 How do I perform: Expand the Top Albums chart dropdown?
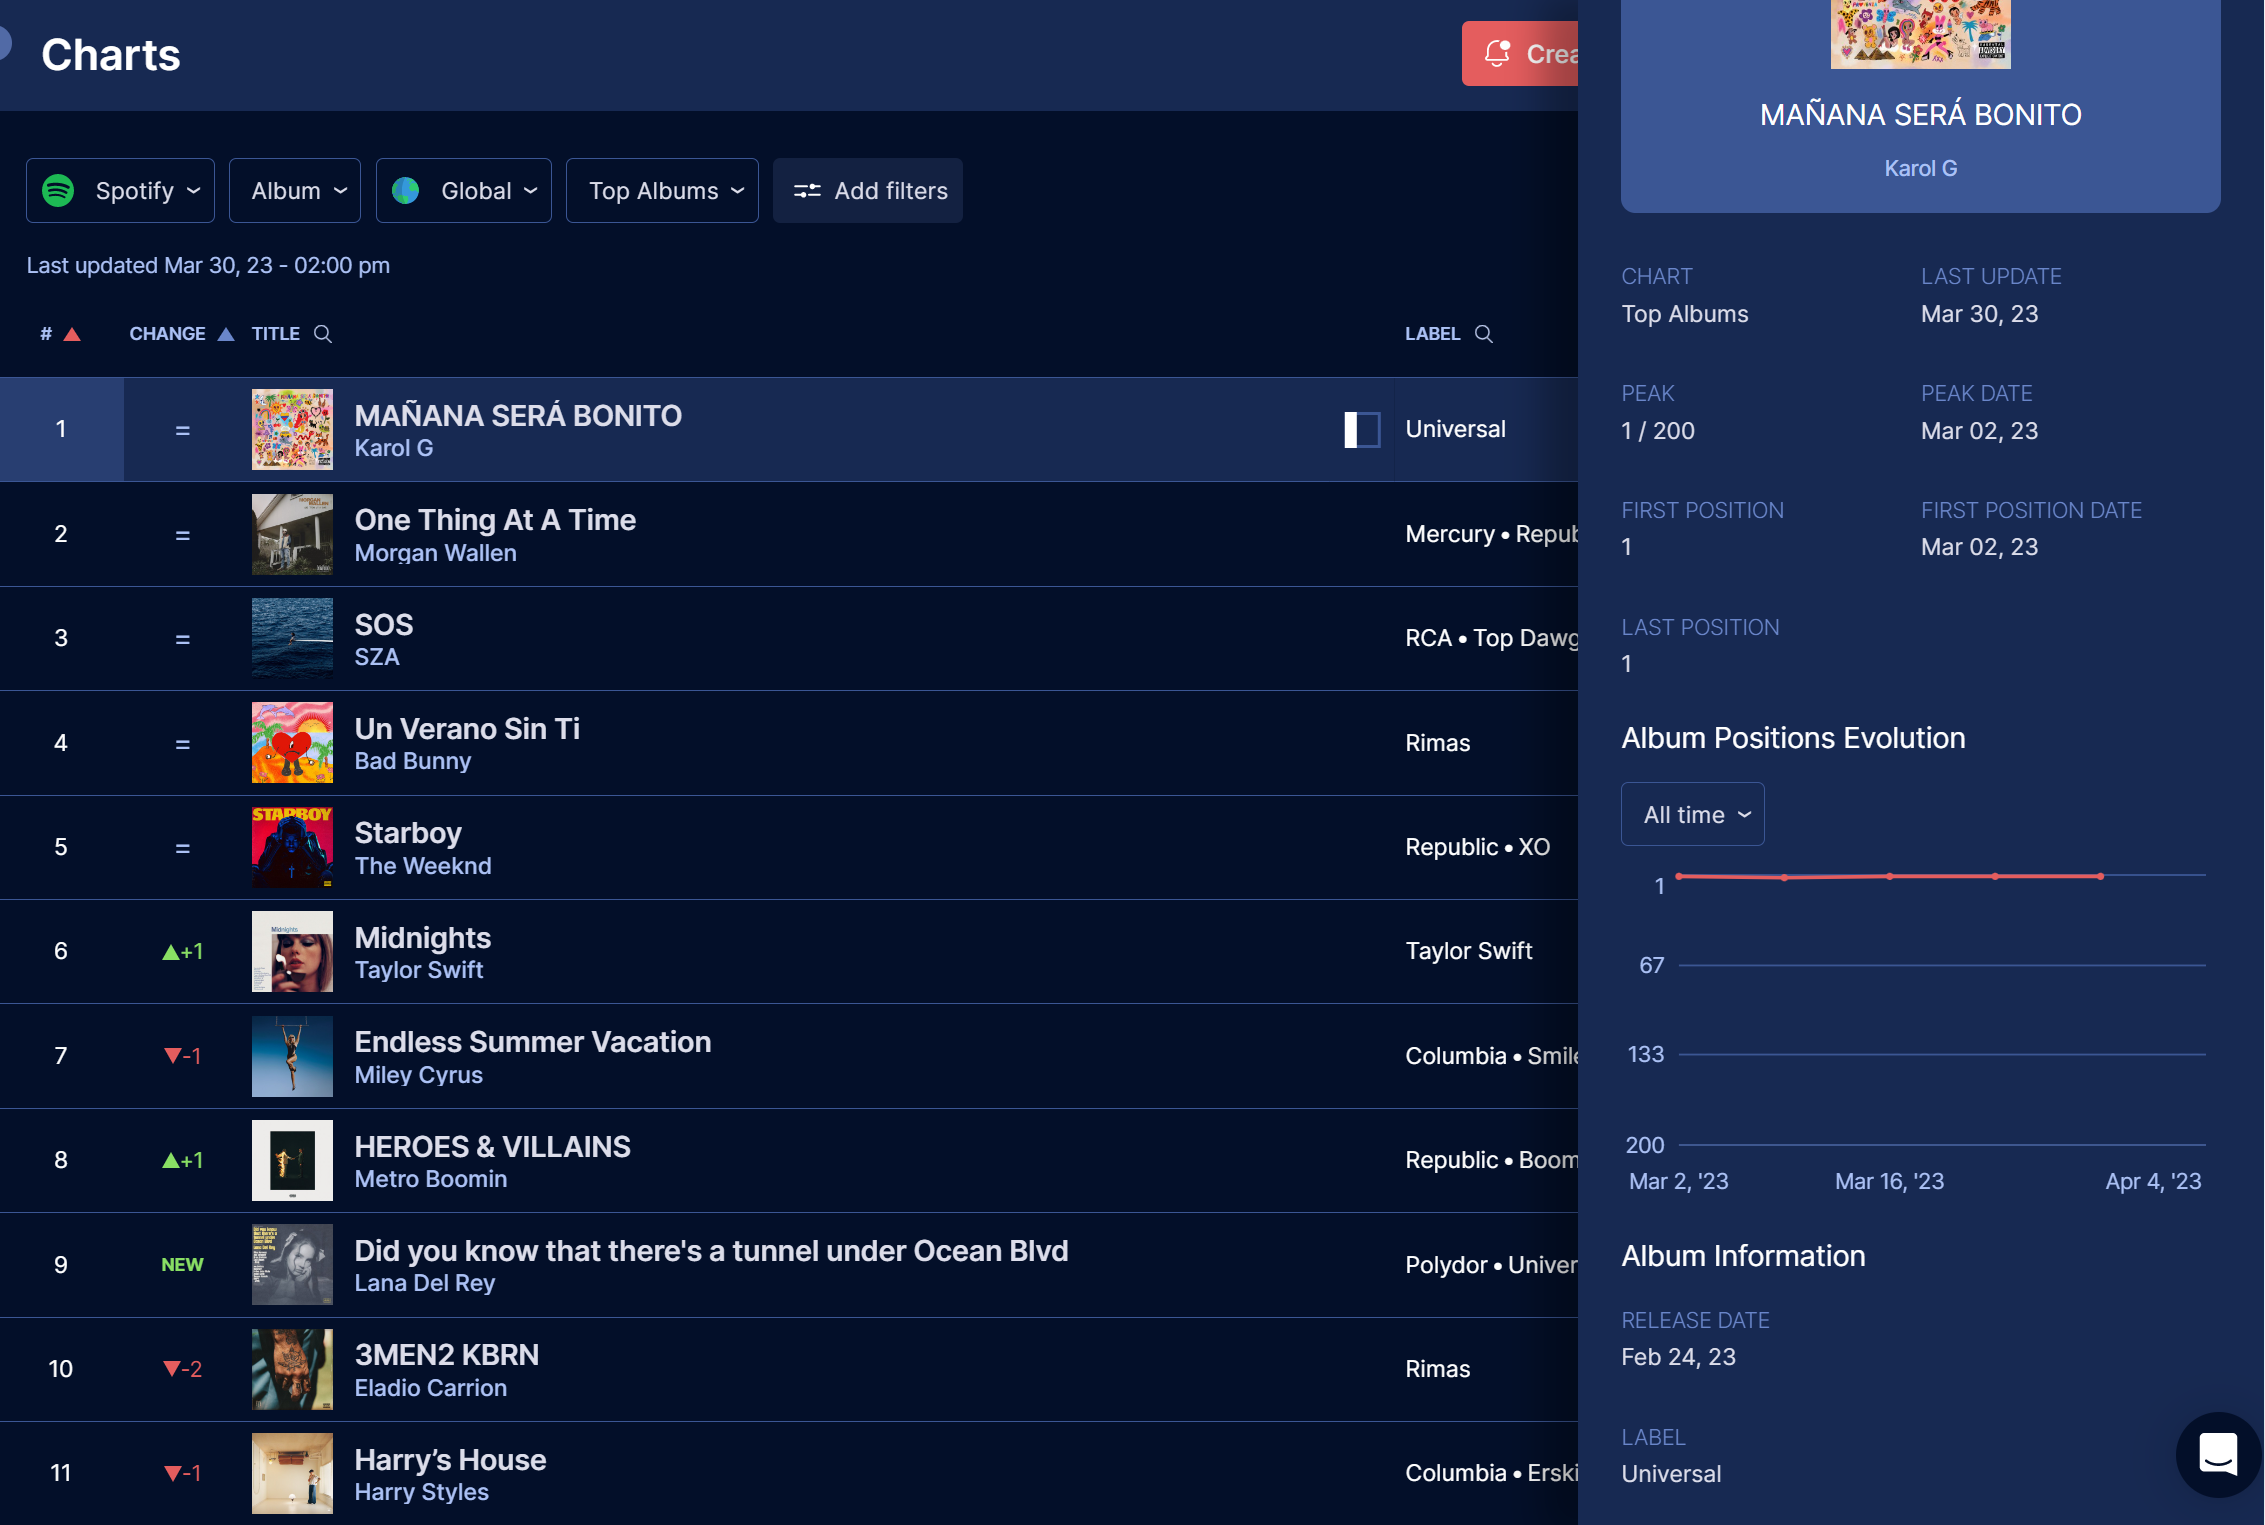tap(662, 191)
